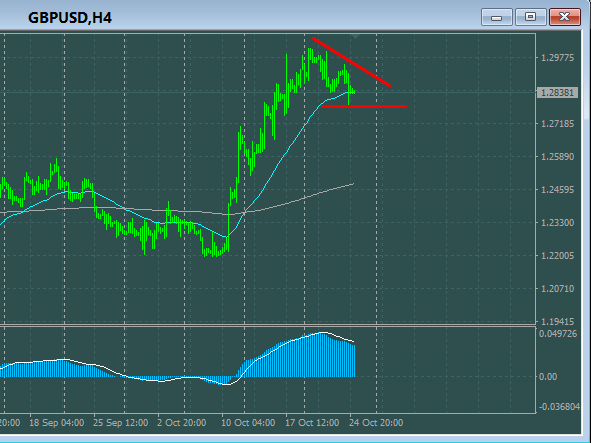
Task: Restore the GBPUSD,H4 chart window size
Action: [530, 17]
